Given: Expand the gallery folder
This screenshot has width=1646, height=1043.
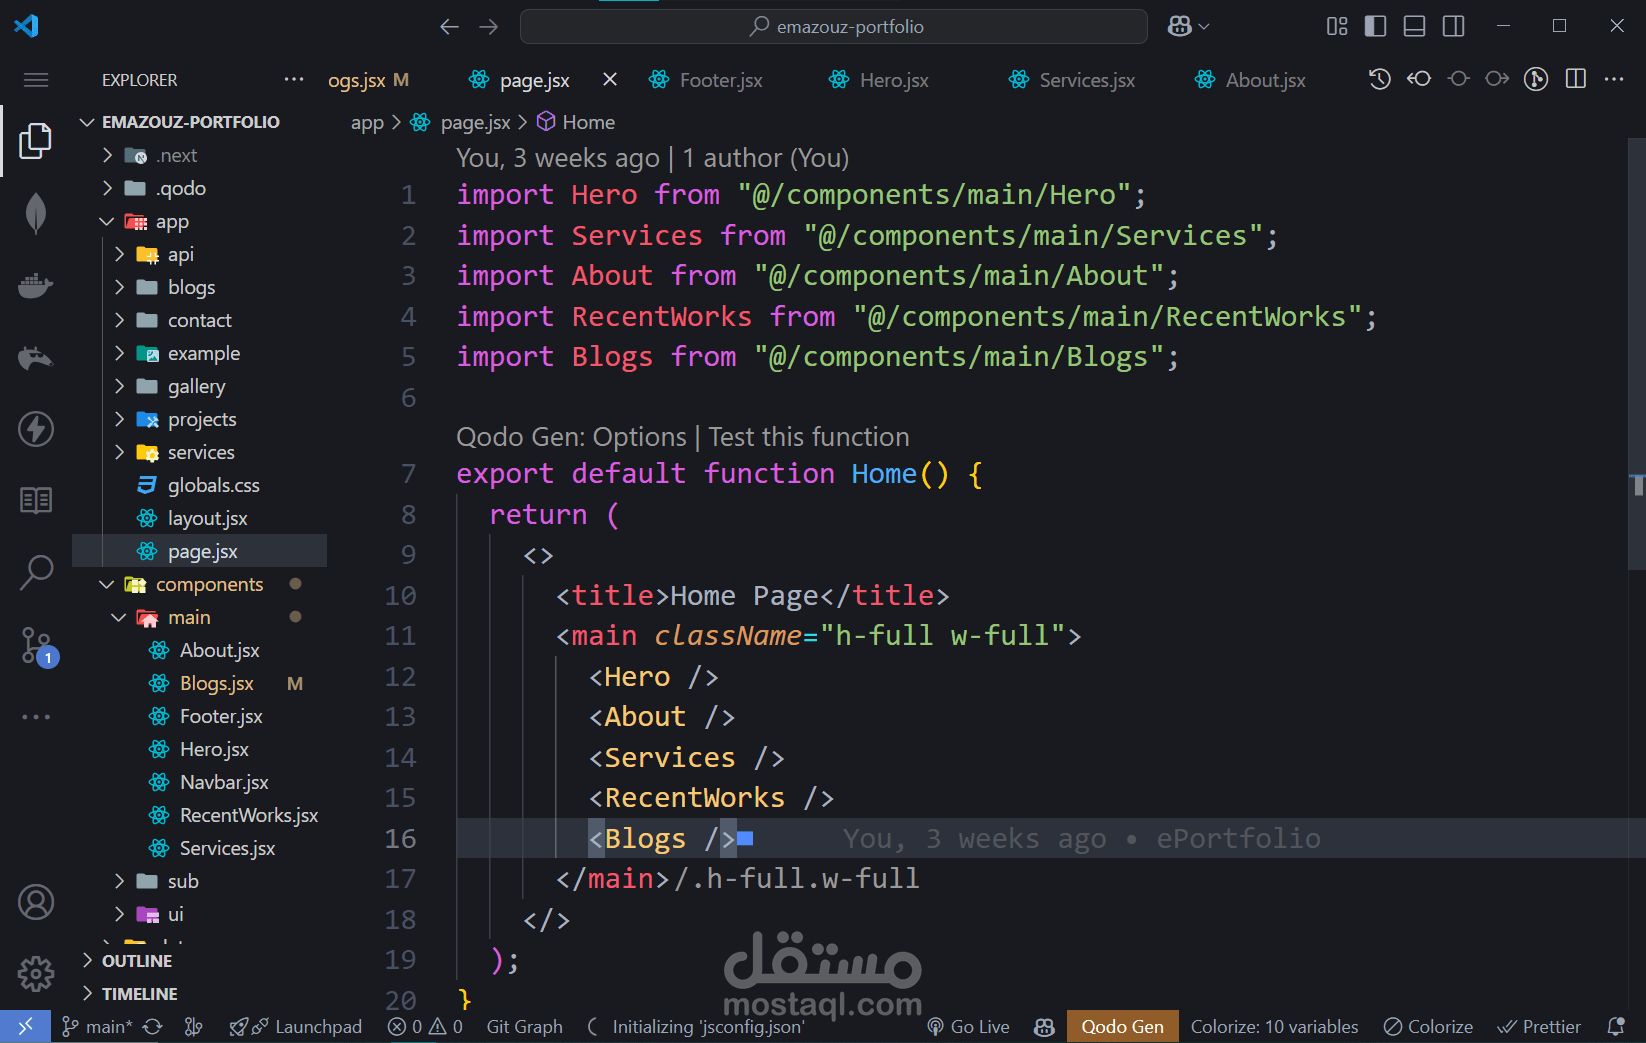Looking at the screenshot, I should [120, 386].
